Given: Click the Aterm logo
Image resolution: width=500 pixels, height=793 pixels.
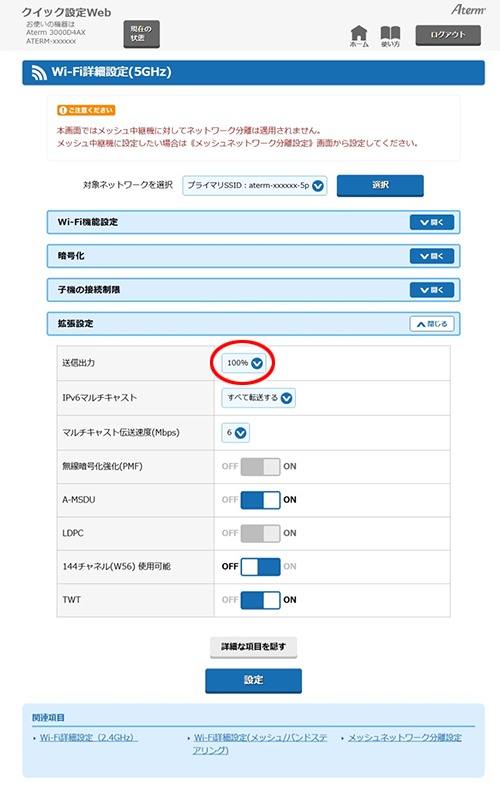Looking at the screenshot, I should (x=468, y=10).
